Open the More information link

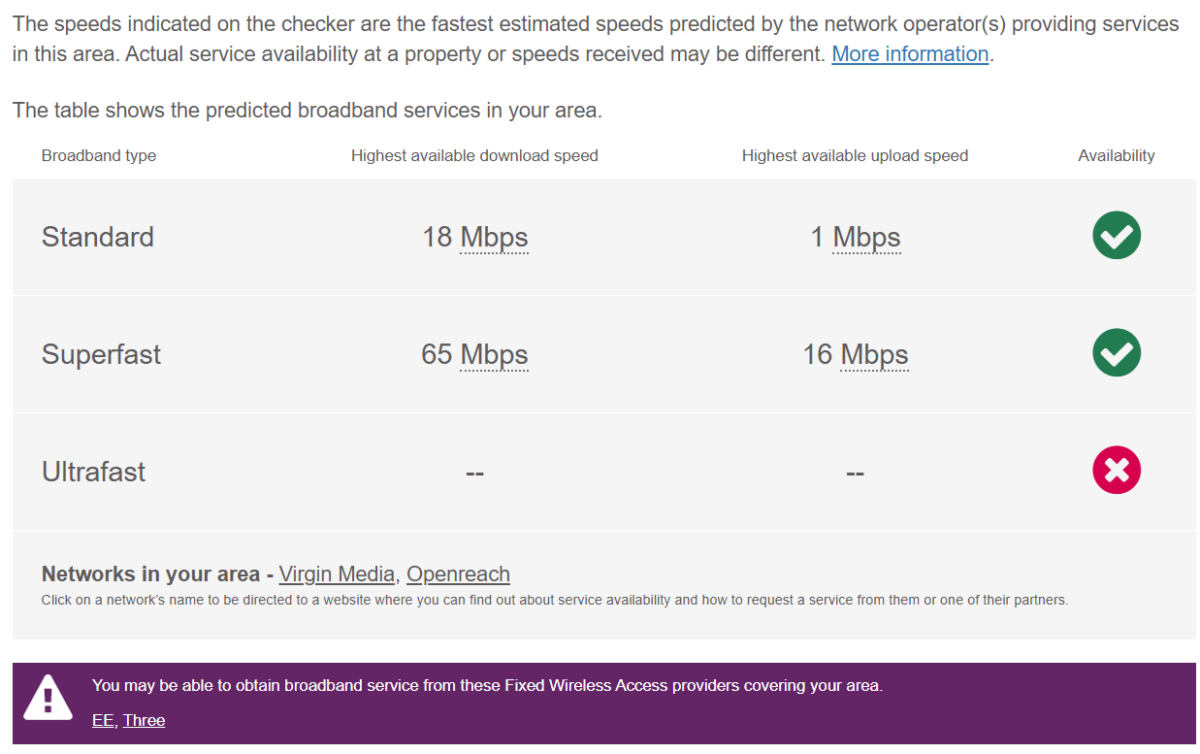point(910,54)
